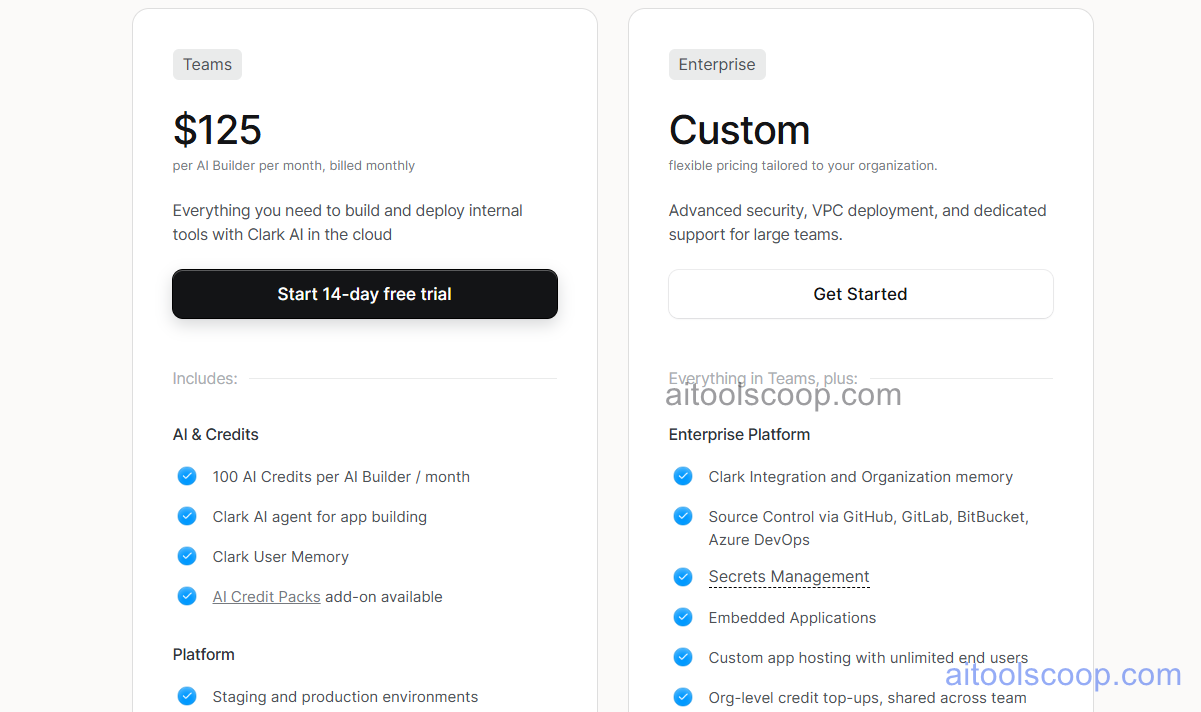
Task: Click "per AI Builder per month, billed monthly"
Action: [294, 166]
